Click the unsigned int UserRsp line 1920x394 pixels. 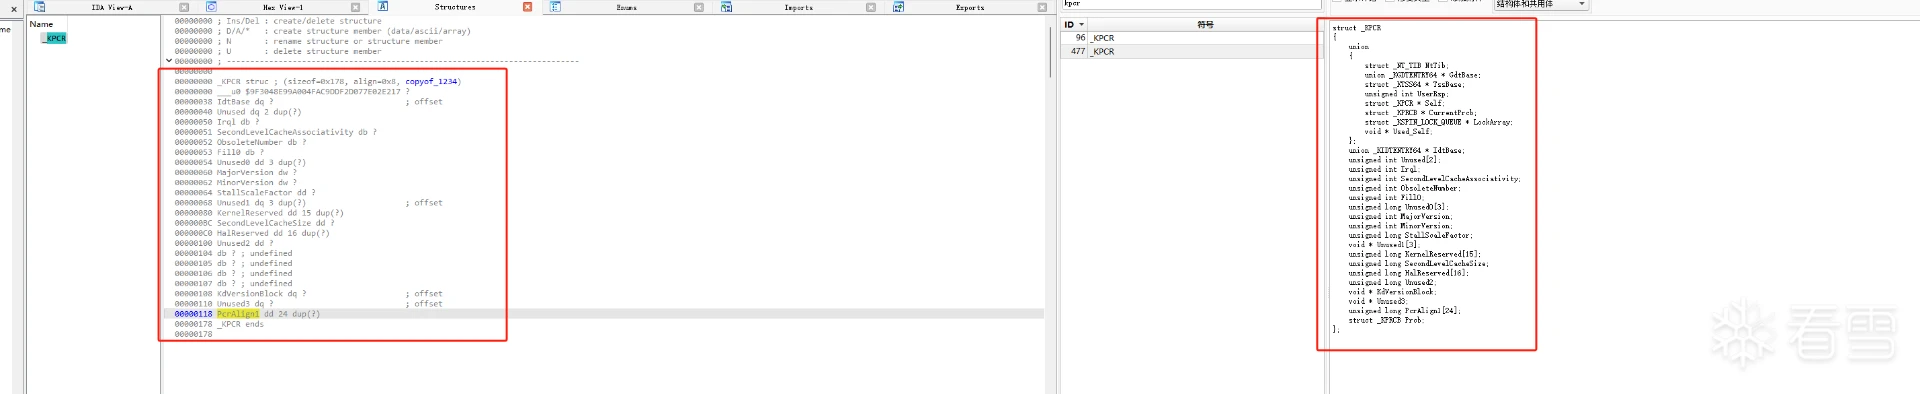pos(1406,94)
